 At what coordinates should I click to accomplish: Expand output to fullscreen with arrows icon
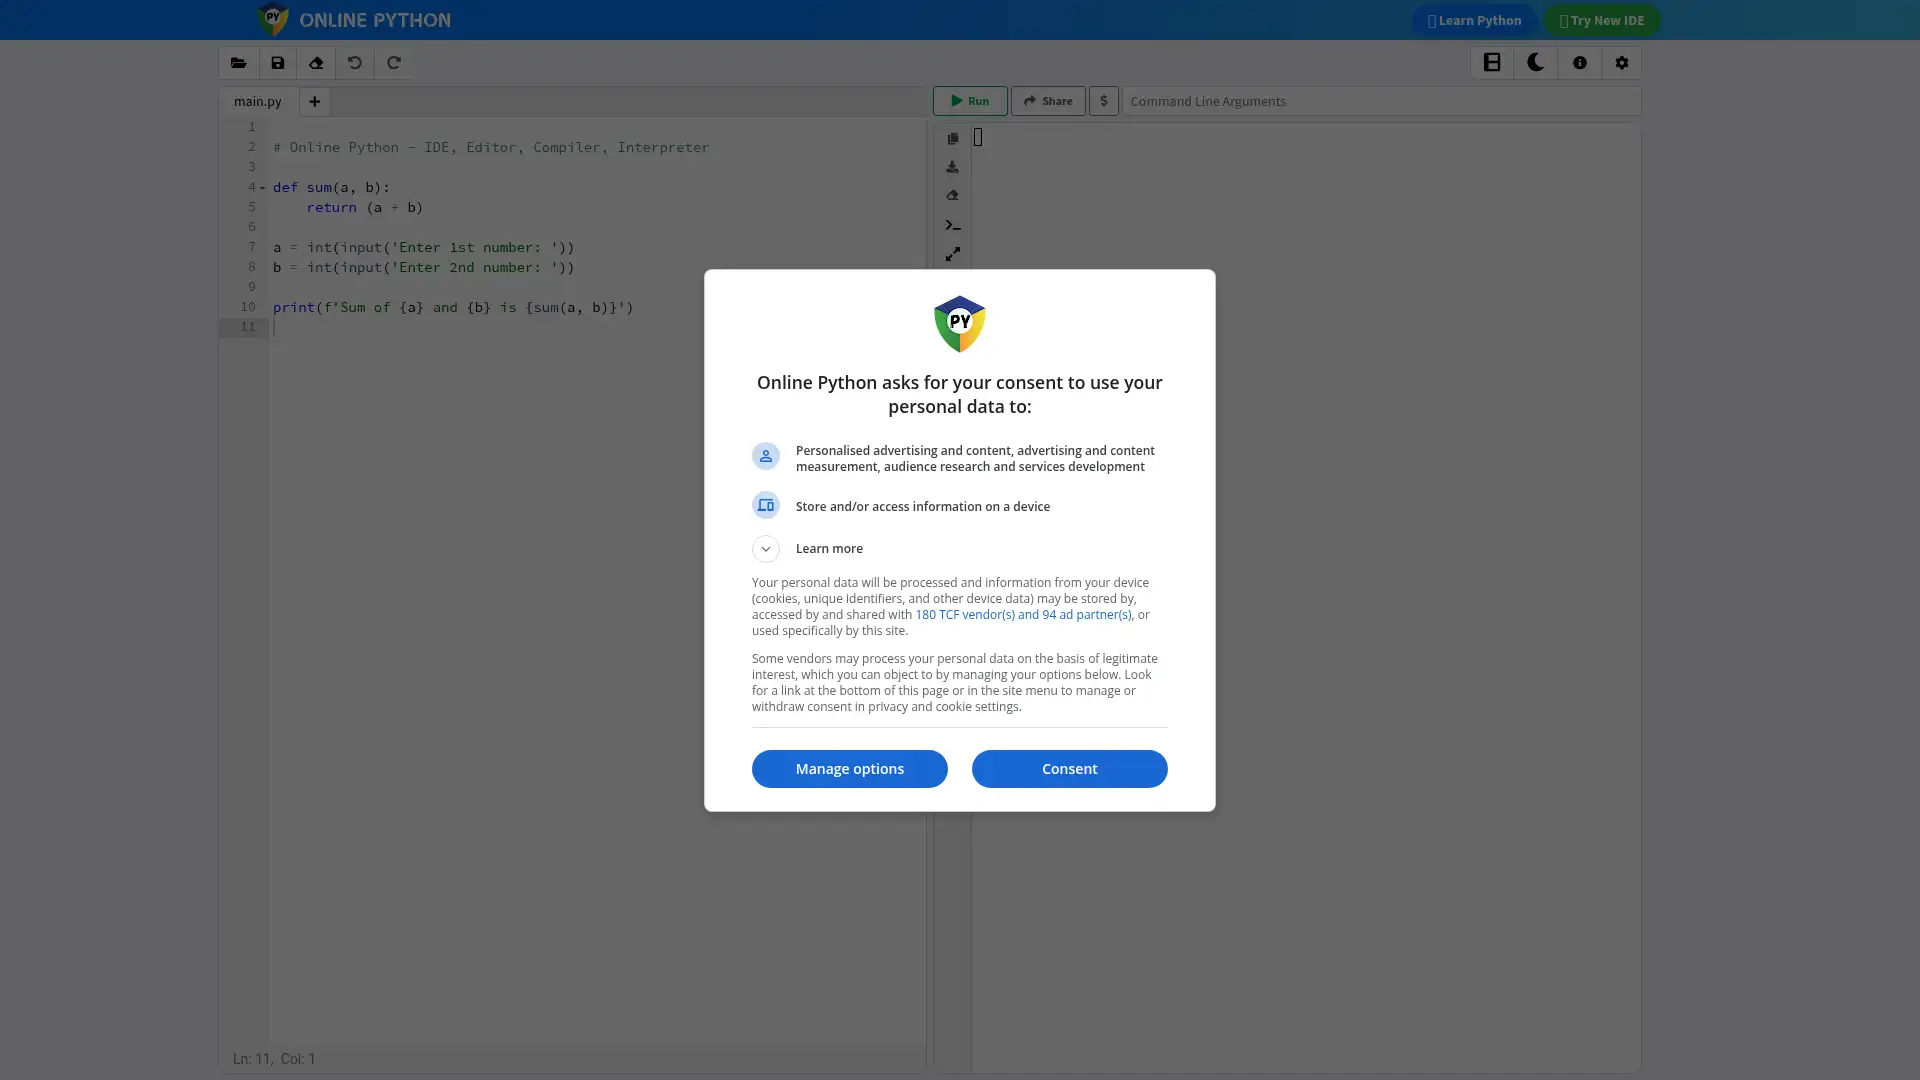click(x=953, y=254)
